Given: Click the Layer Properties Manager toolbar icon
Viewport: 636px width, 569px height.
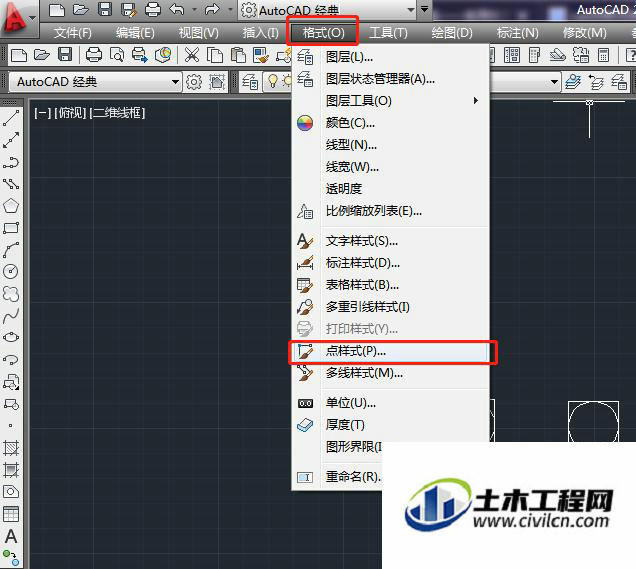Looking at the screenshot, I should click(250, 82).
